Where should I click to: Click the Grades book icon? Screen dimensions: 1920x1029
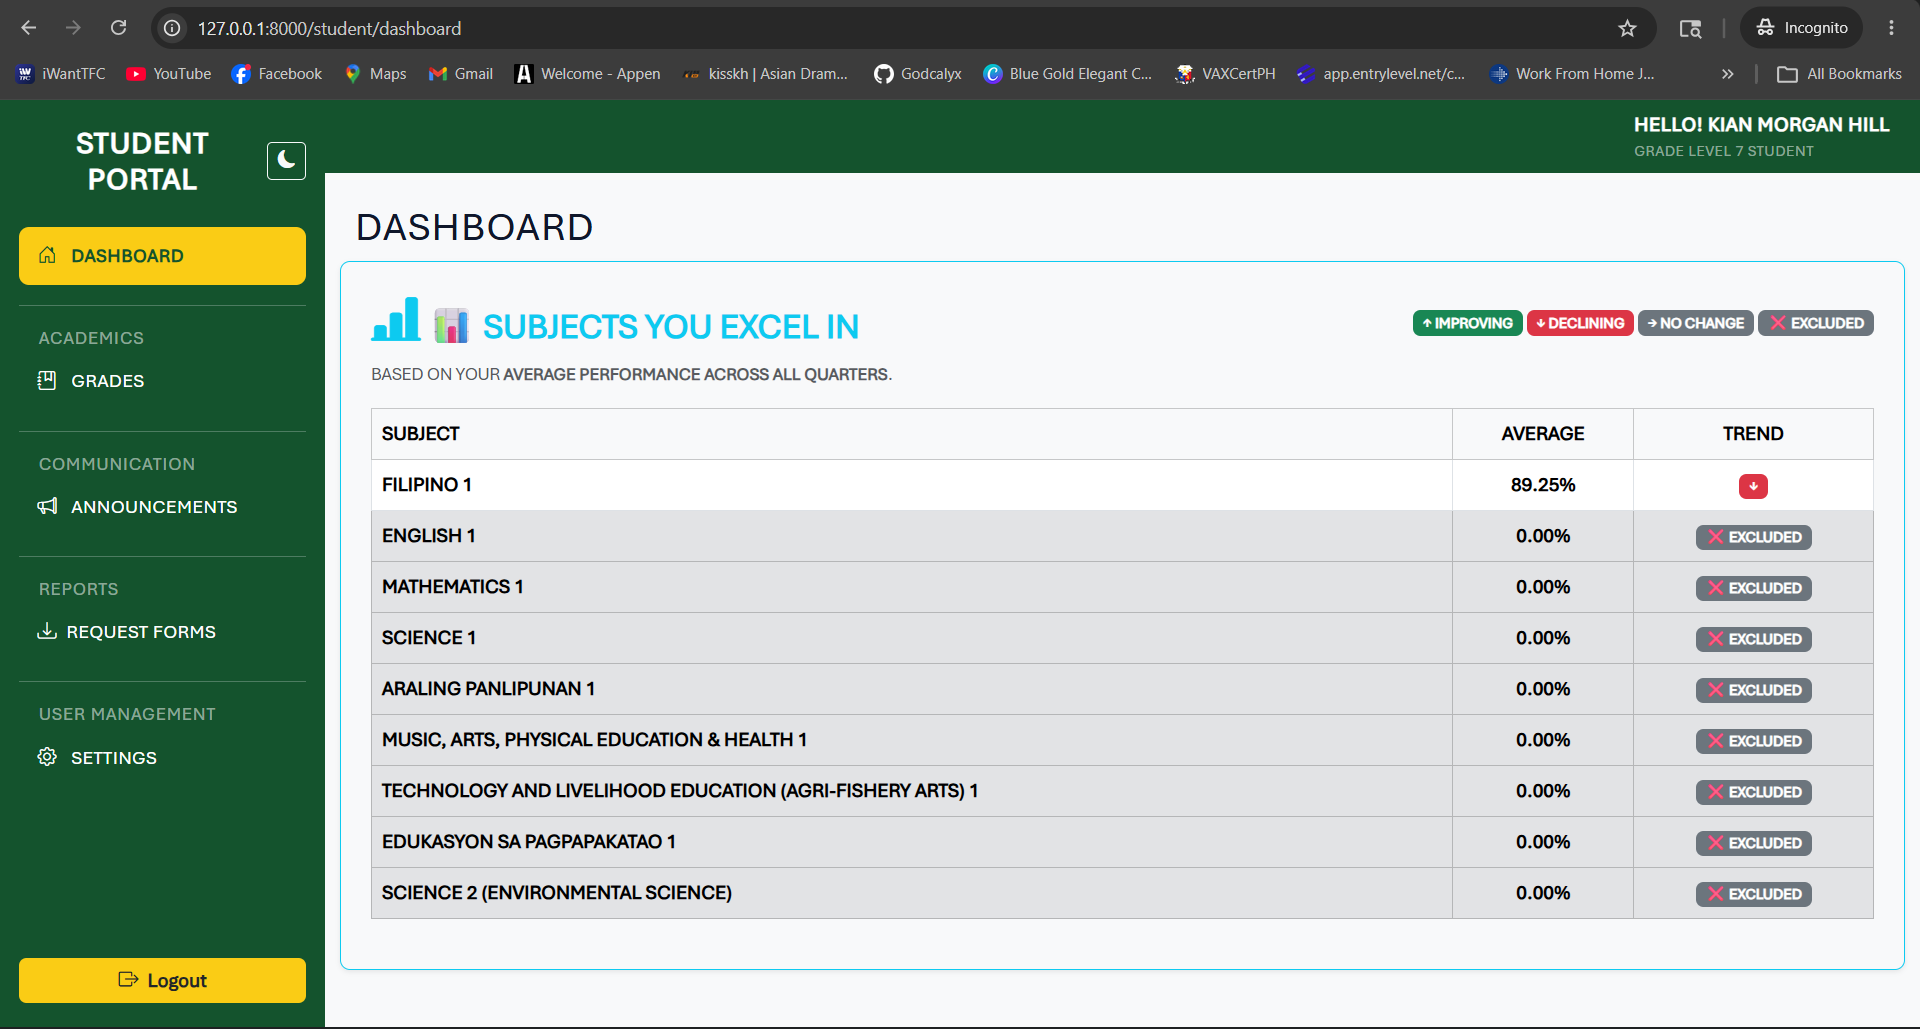47,380
